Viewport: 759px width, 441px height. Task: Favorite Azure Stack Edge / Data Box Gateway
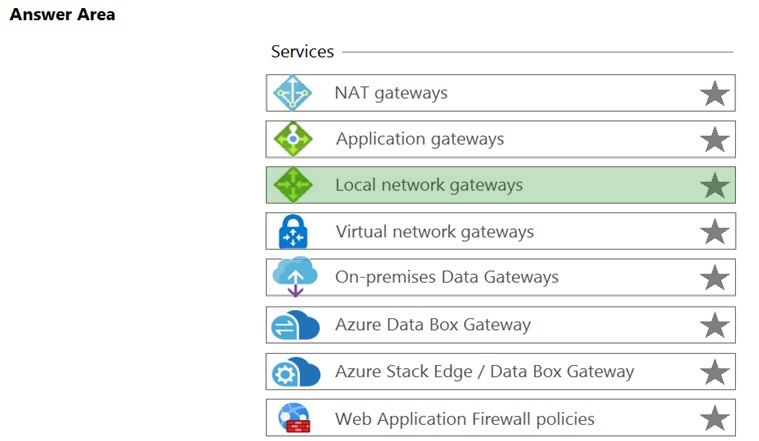tap(714, 372)
